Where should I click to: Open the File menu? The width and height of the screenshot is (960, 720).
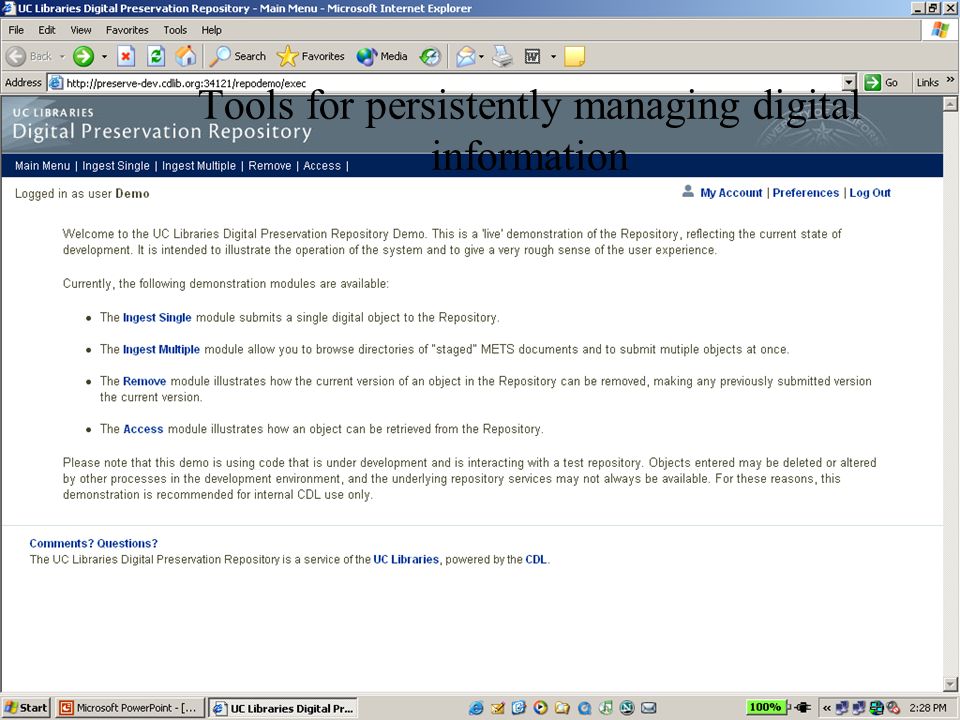[16, 30]
